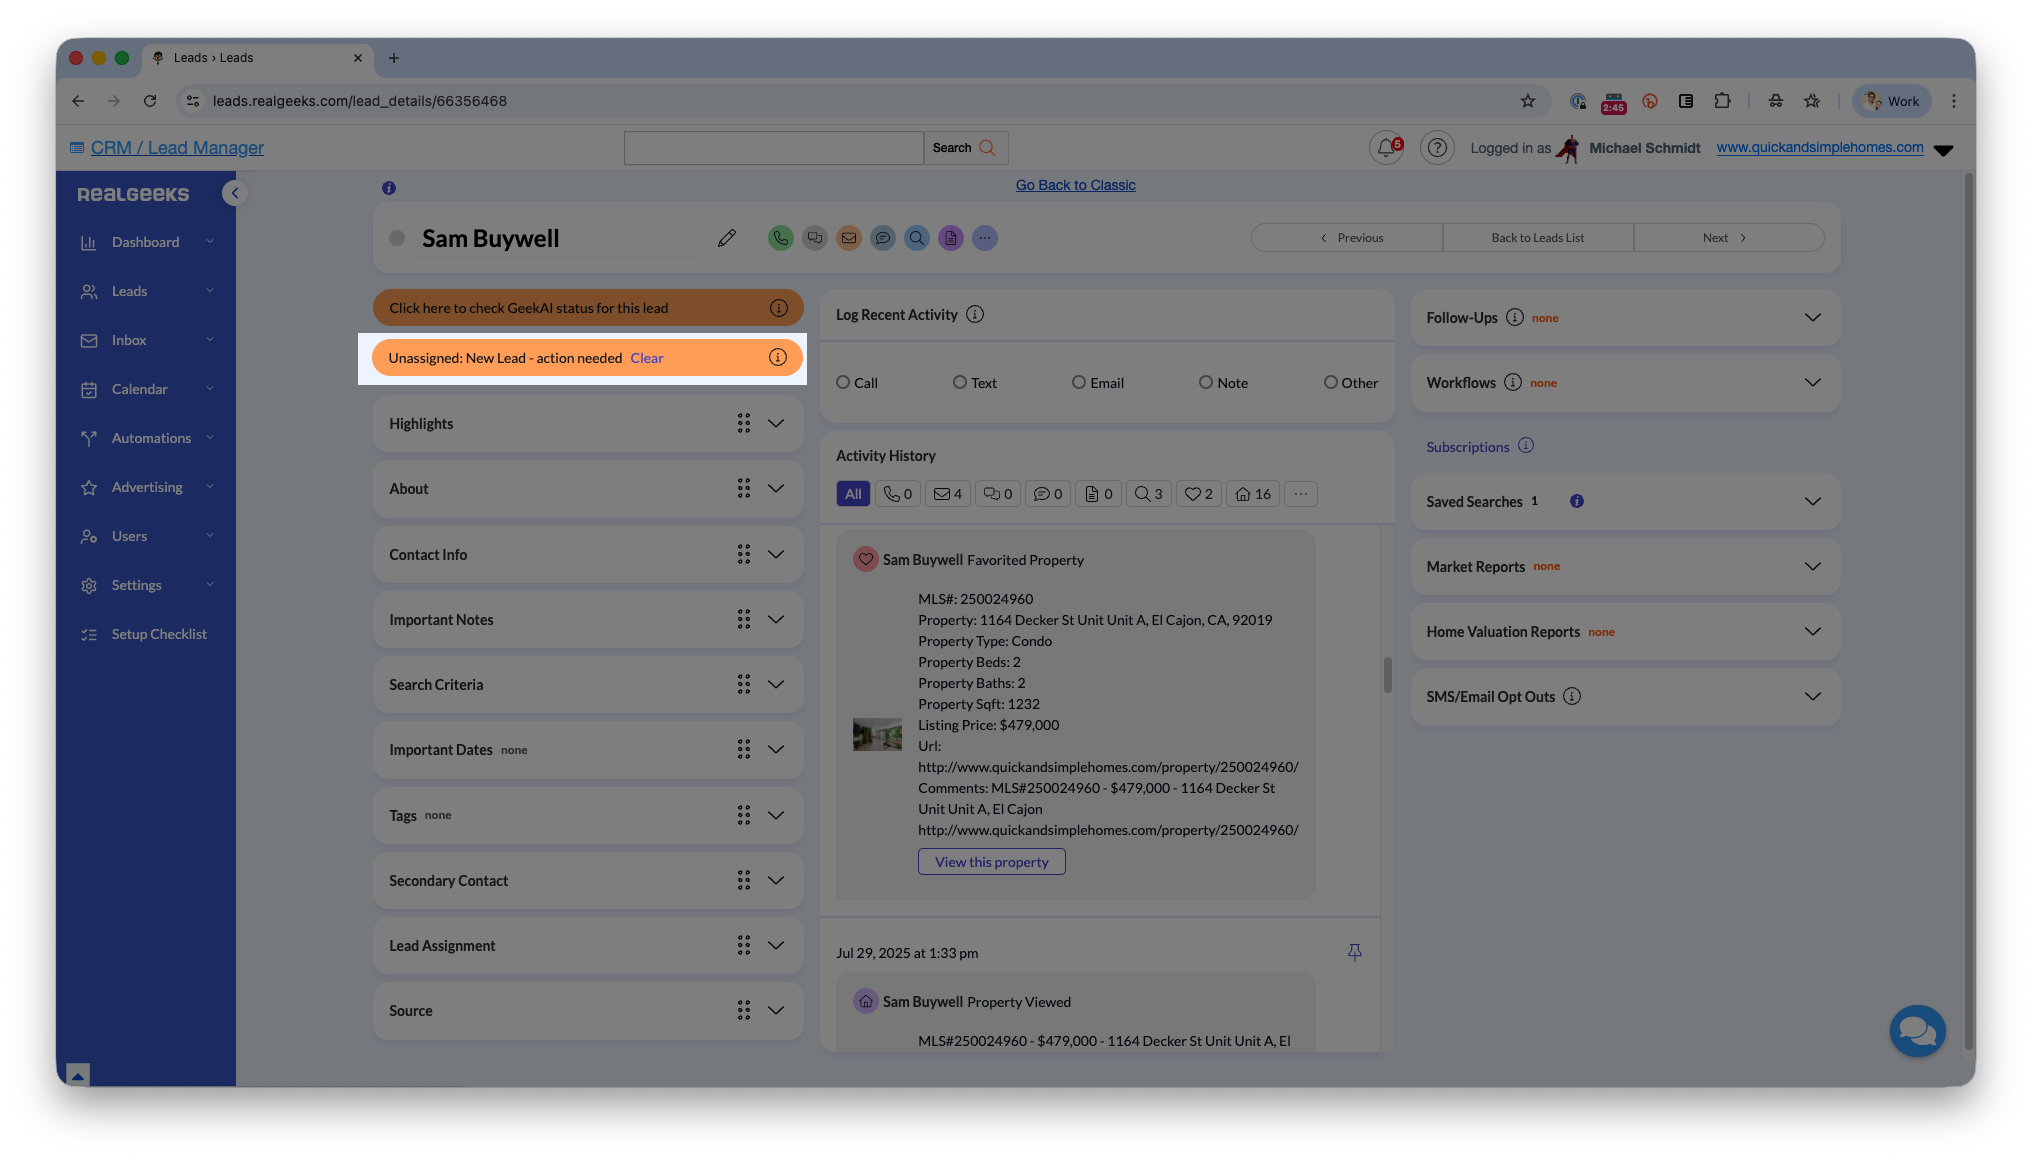Click Go Back to Classic link

click(1075, 185)
